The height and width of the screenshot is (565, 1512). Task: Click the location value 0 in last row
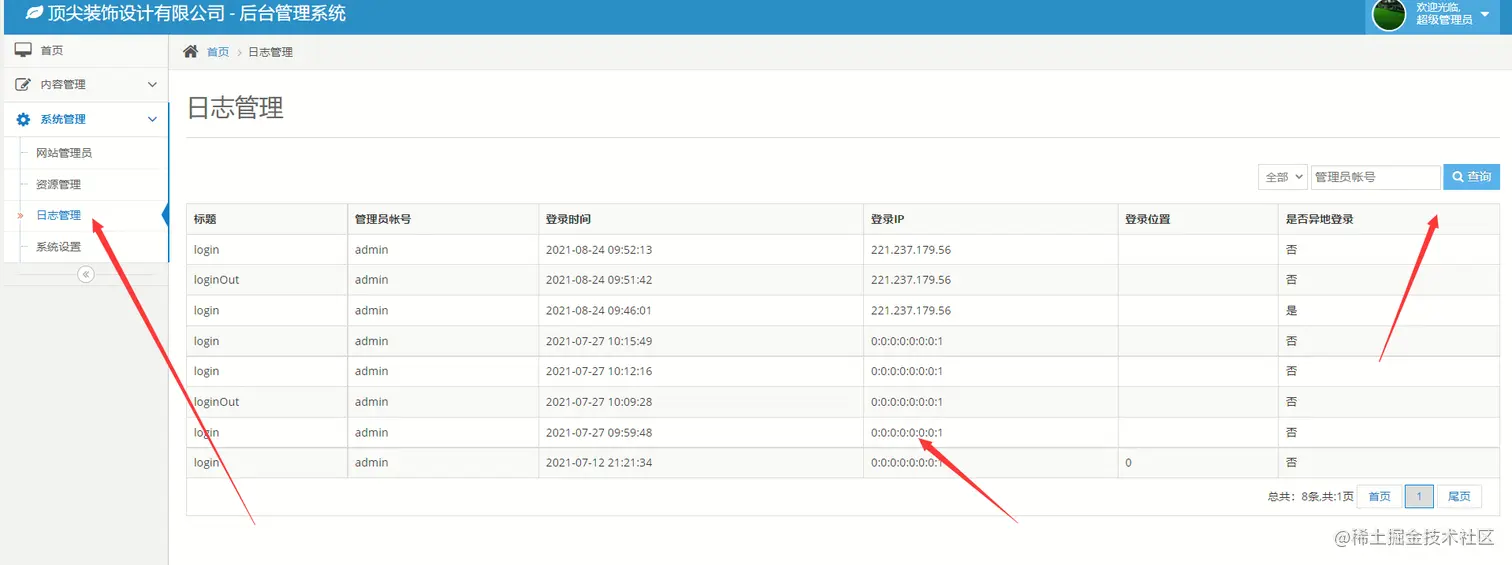point(1128,463)
